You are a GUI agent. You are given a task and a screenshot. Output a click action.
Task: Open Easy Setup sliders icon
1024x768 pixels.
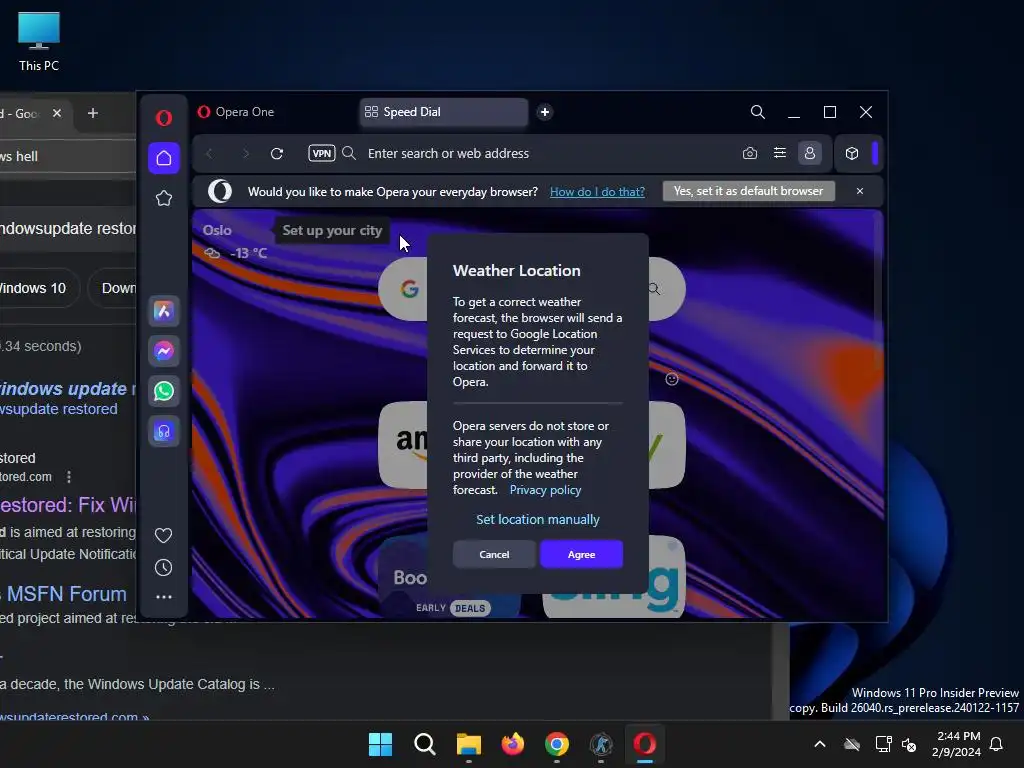(x=780, y=153)
